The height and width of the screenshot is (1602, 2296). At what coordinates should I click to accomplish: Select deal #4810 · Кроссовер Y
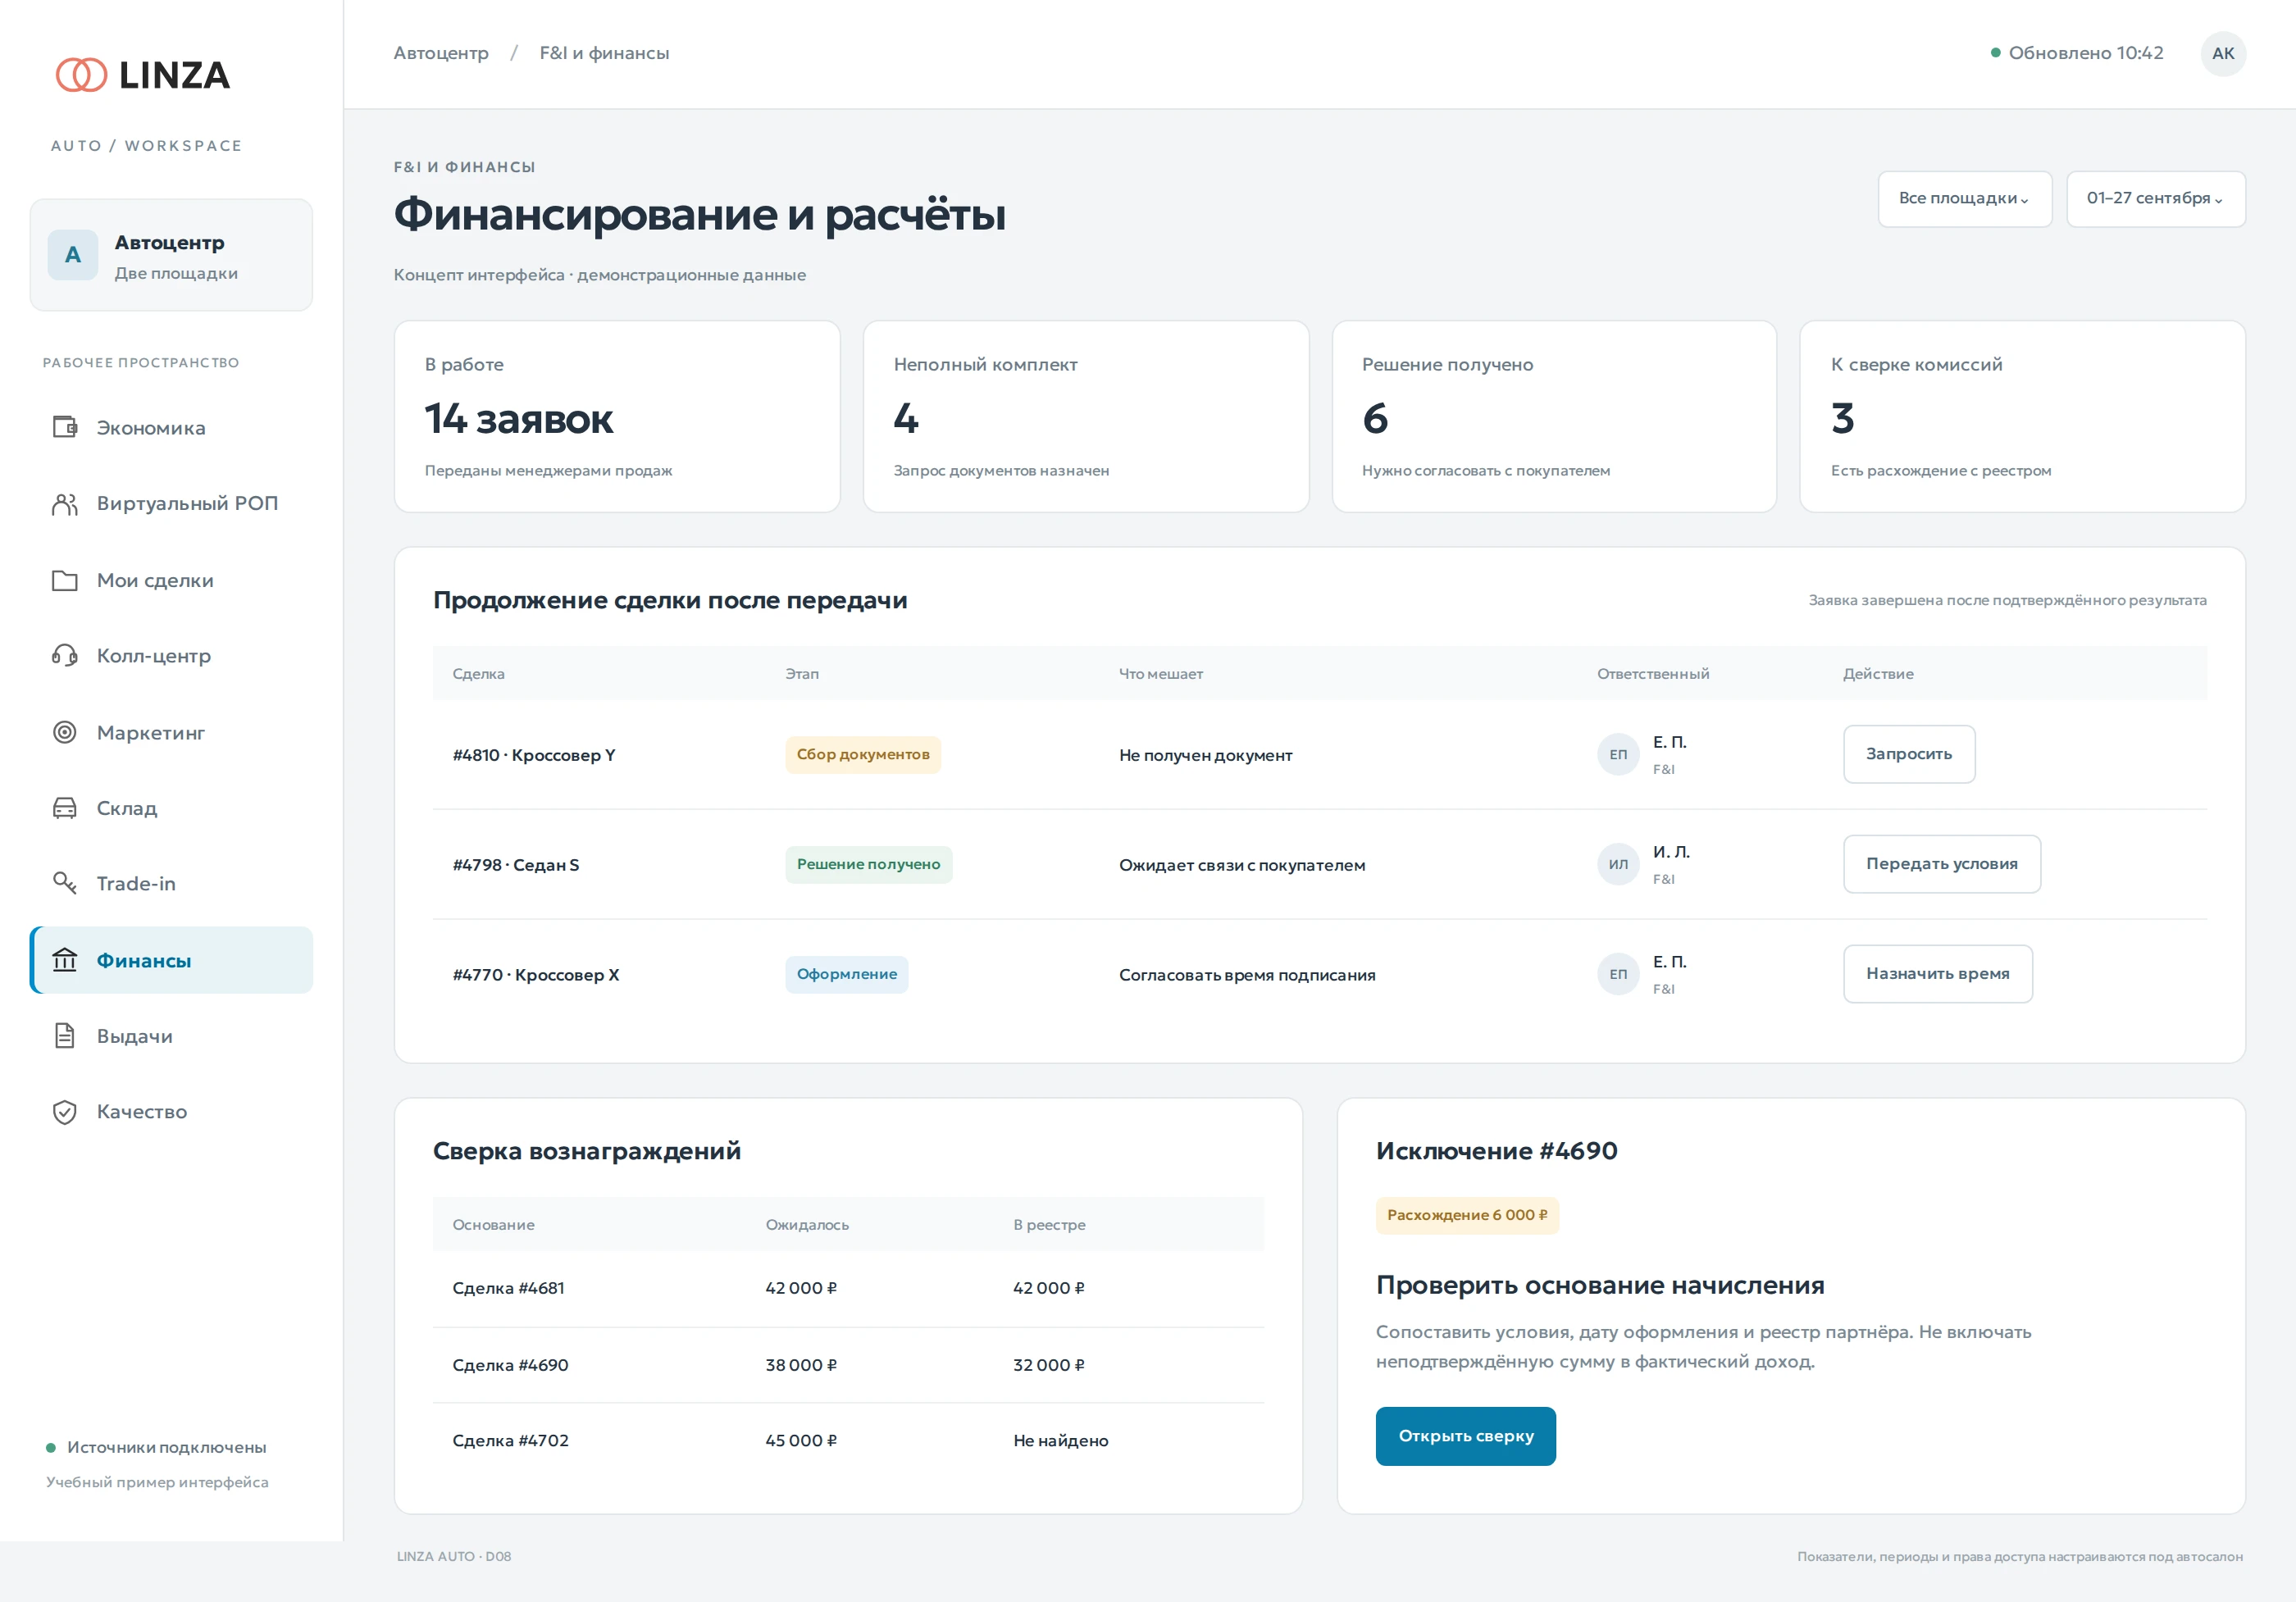tap(534, 756)
